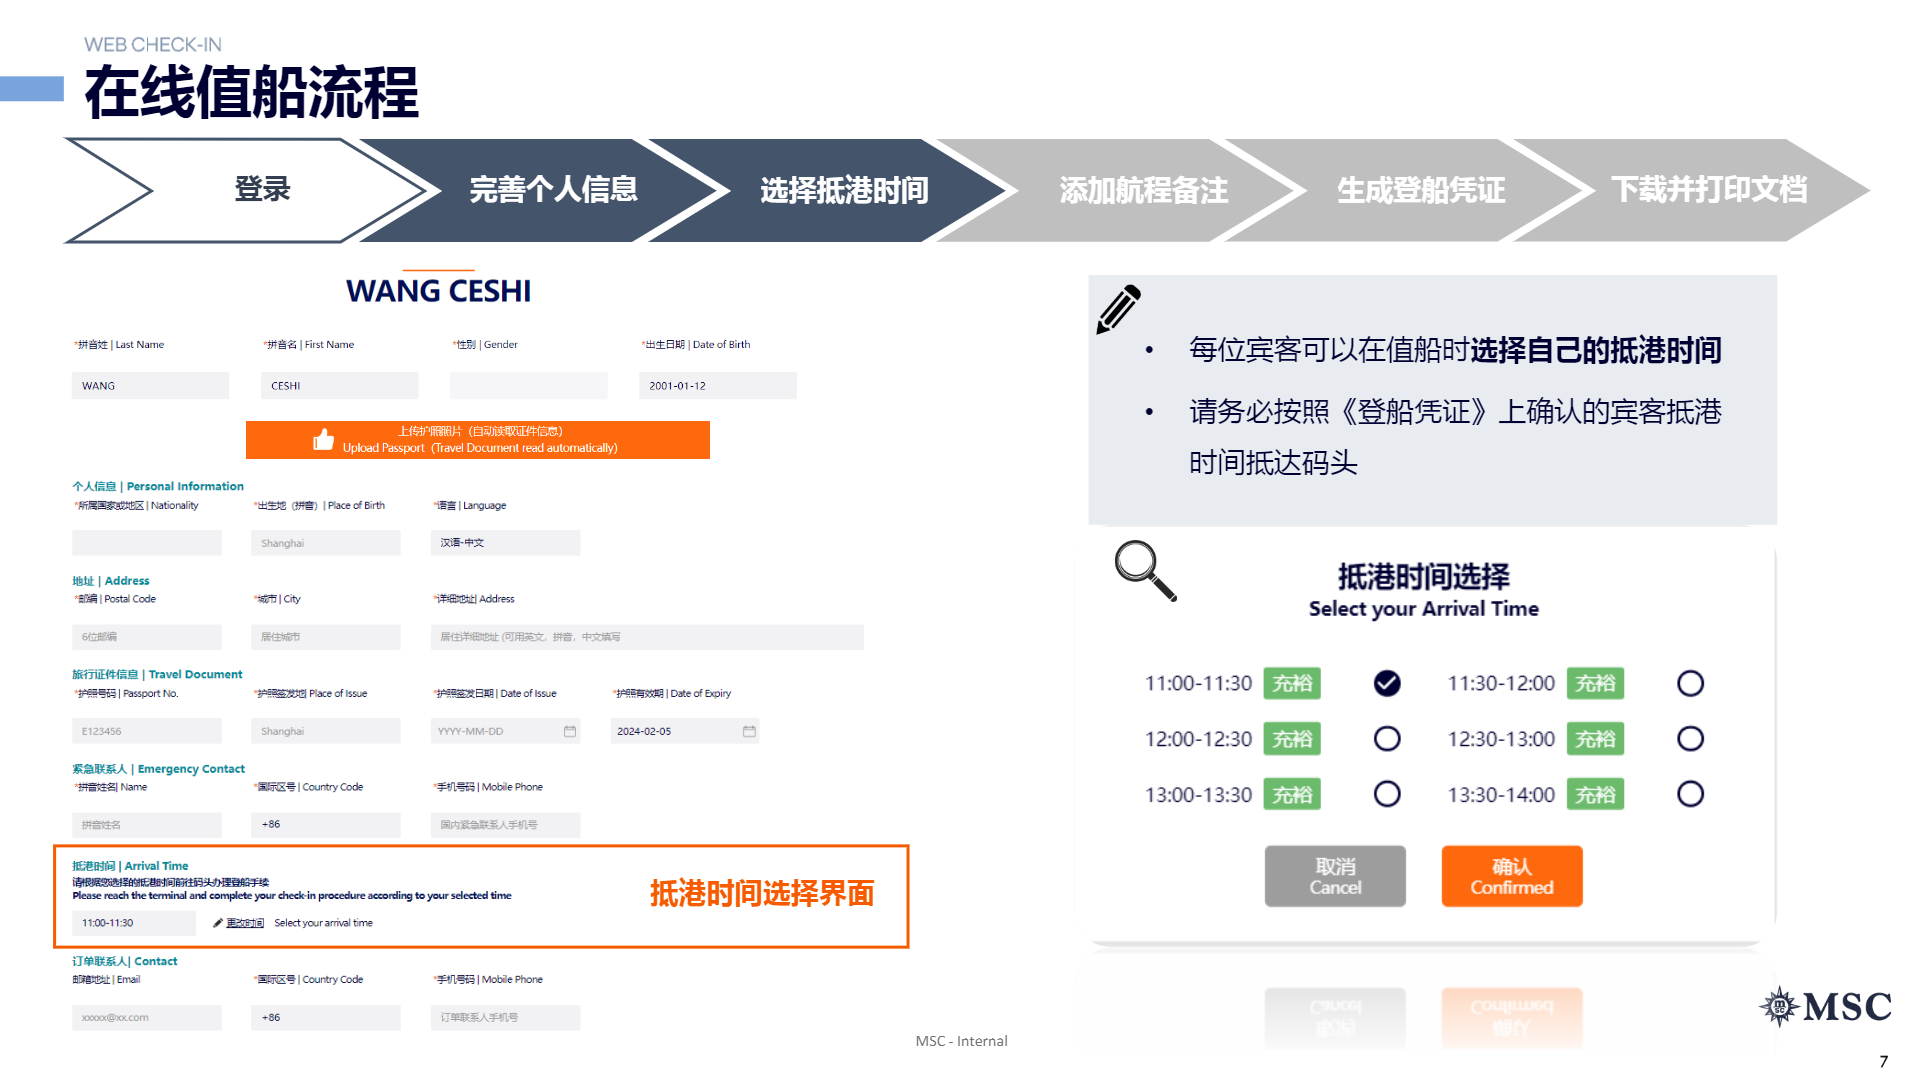Click the pencil icon beside the notes

point(1118,308)
